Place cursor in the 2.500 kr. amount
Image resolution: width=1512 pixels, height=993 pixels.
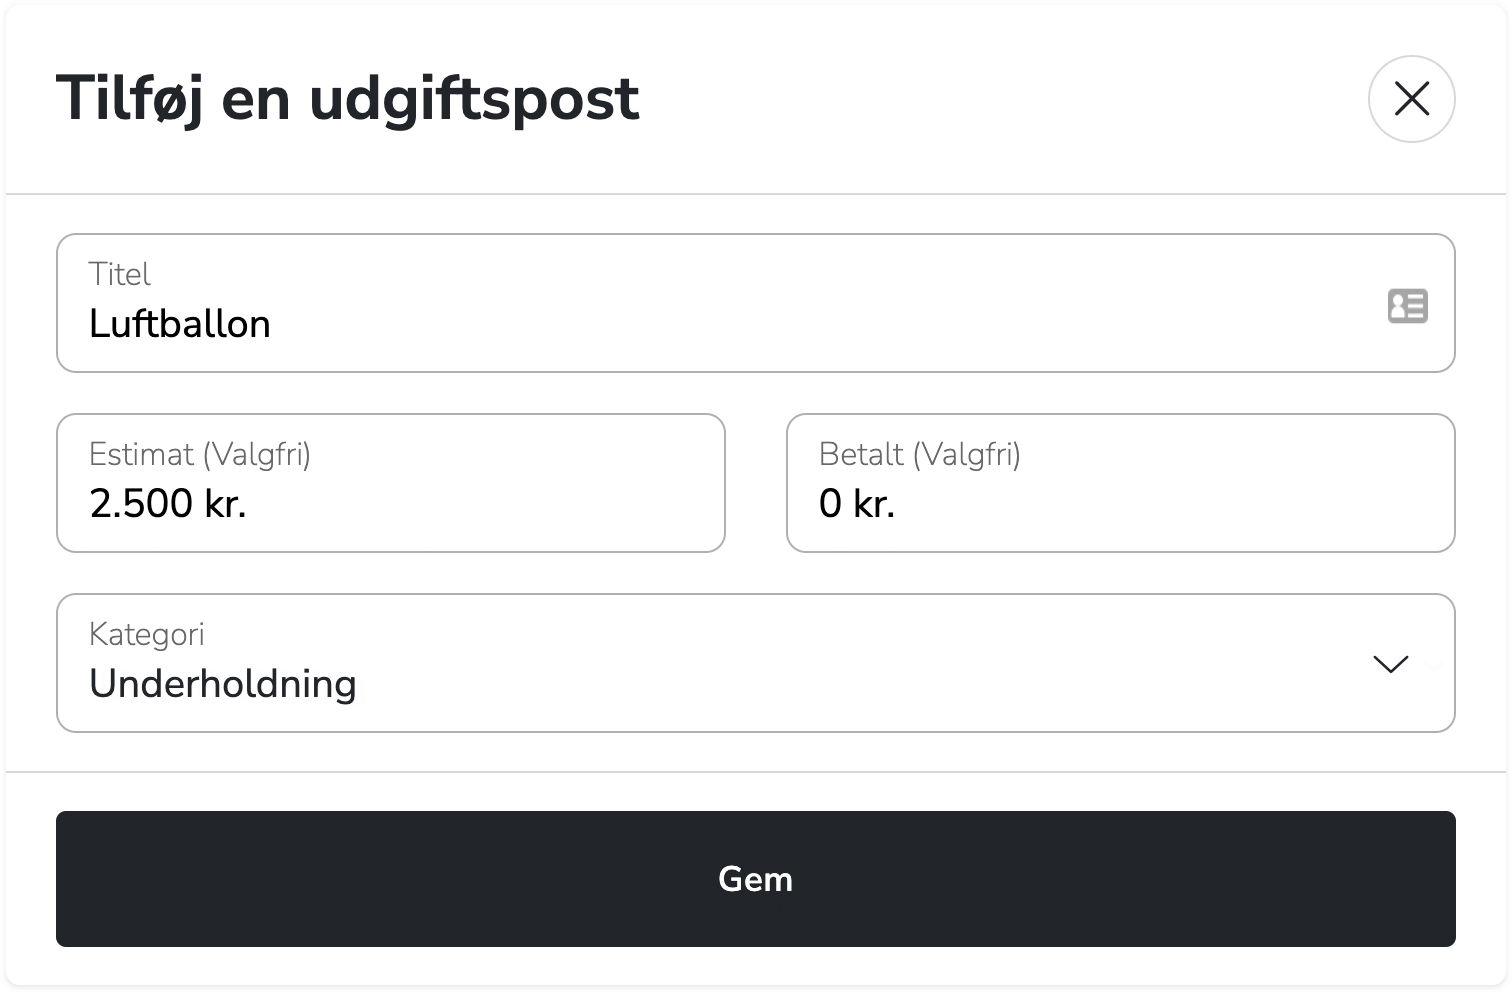pos(168,504)
